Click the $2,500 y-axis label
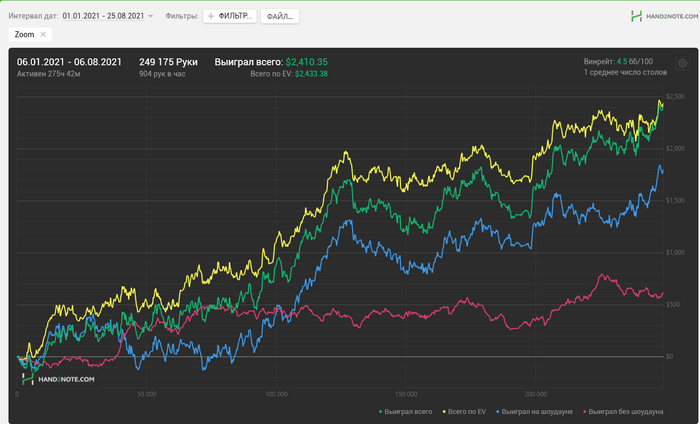 [x=675, y=96]
